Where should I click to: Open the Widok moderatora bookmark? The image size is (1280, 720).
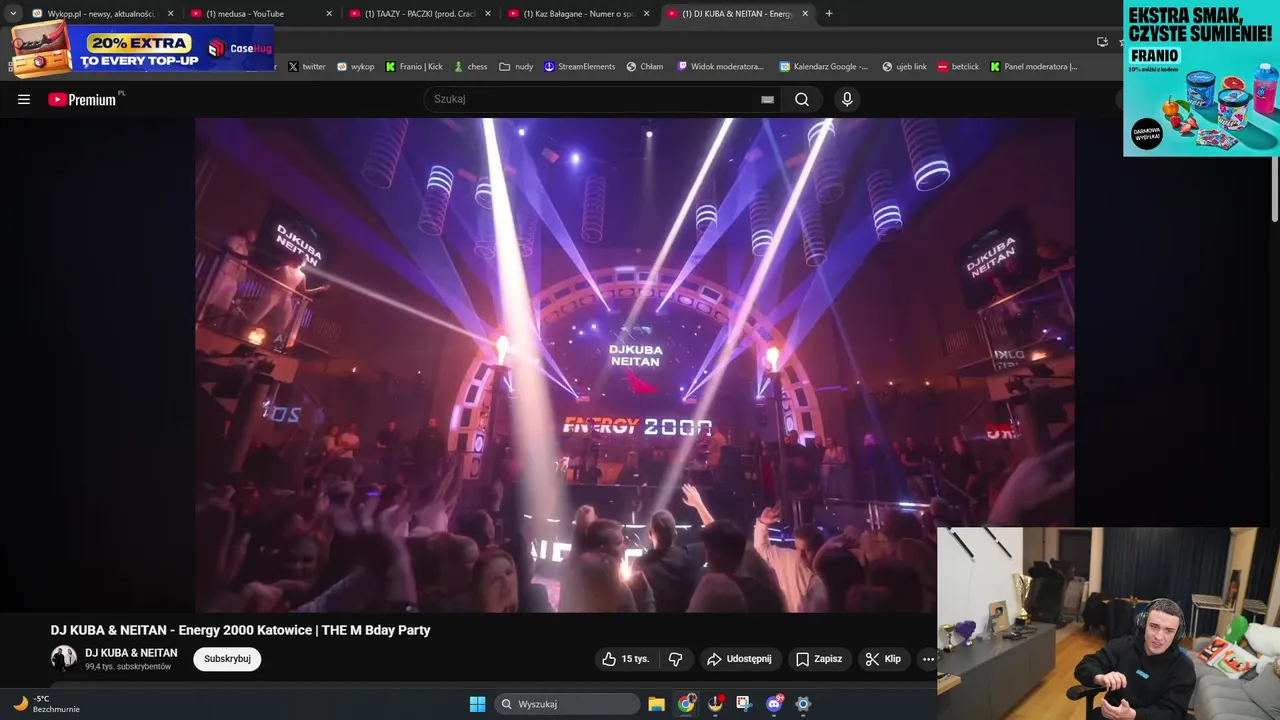tap(720, 67)
